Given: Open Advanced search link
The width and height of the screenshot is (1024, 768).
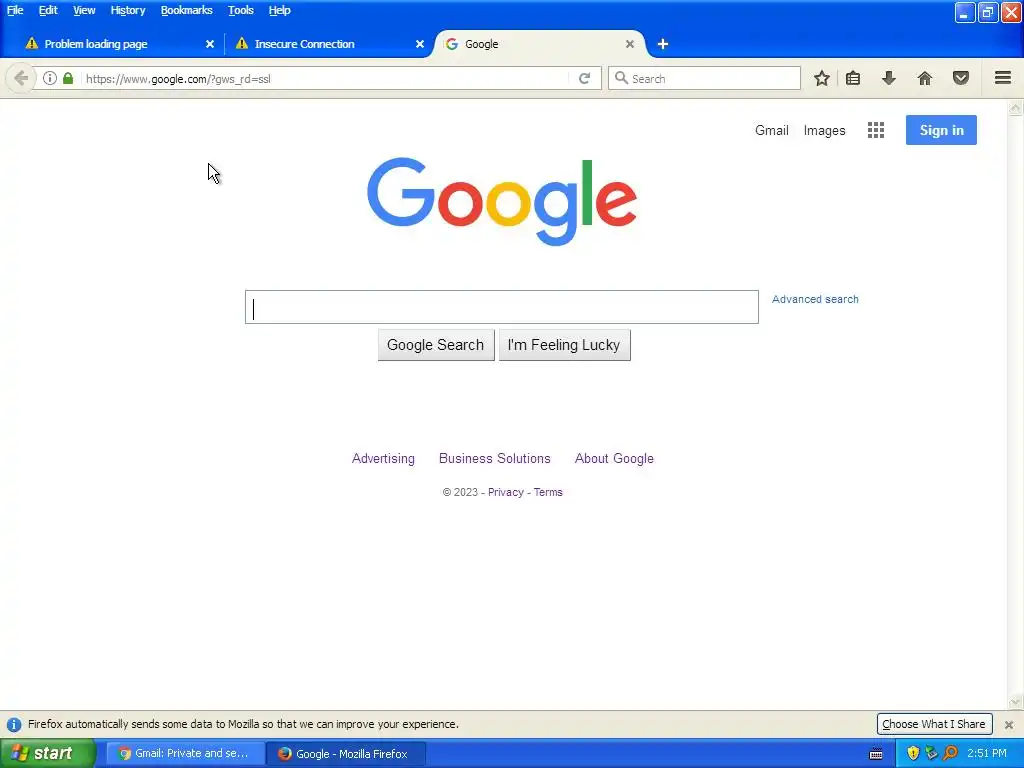Looking at the screenshot, I should [x=815, y=299].
